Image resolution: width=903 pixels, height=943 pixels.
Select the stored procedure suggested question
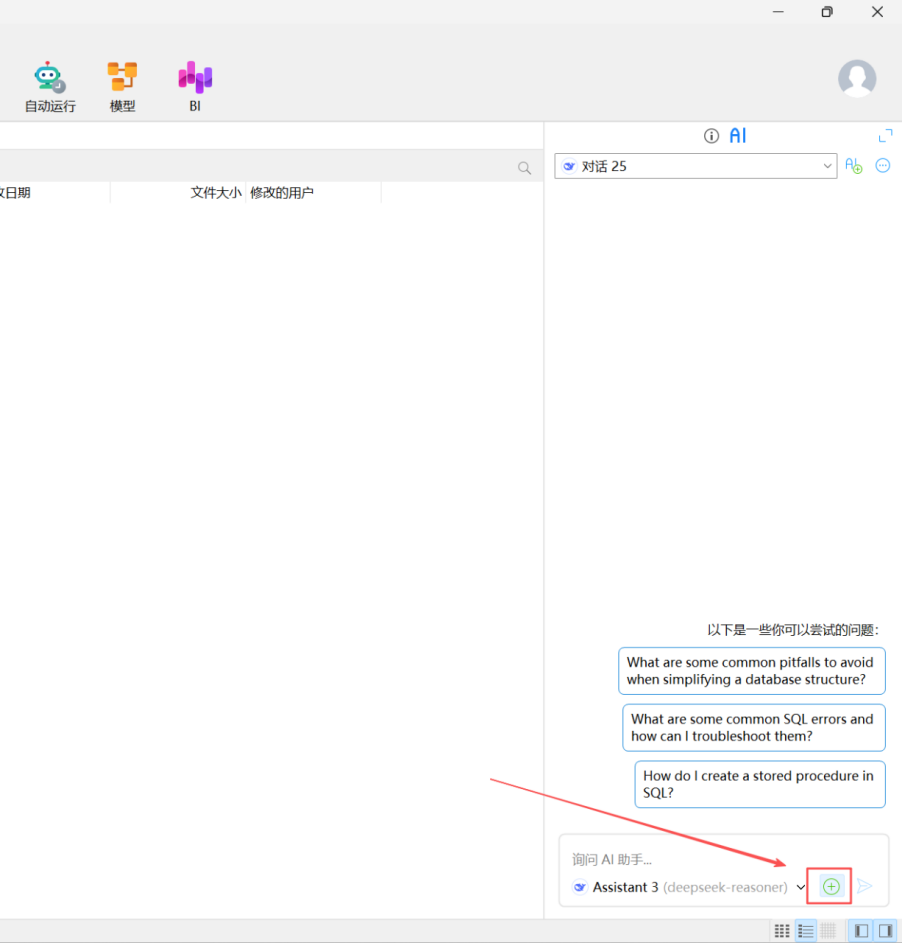click(759, 784)
